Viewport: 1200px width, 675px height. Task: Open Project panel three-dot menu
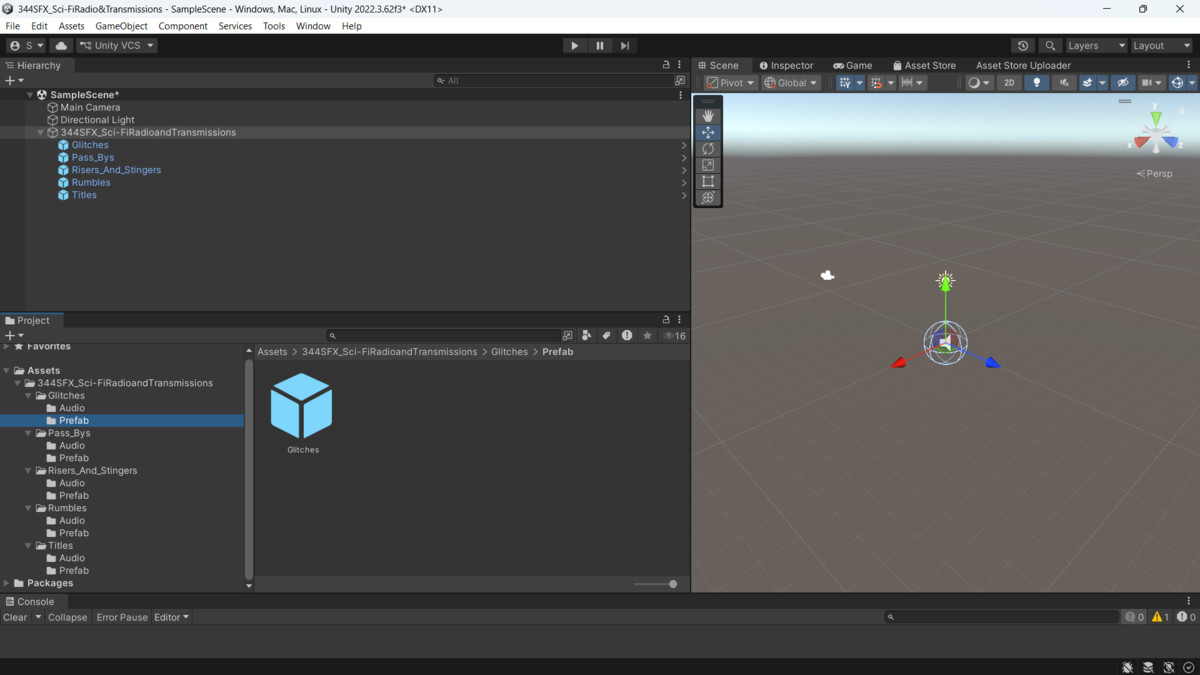679,320
